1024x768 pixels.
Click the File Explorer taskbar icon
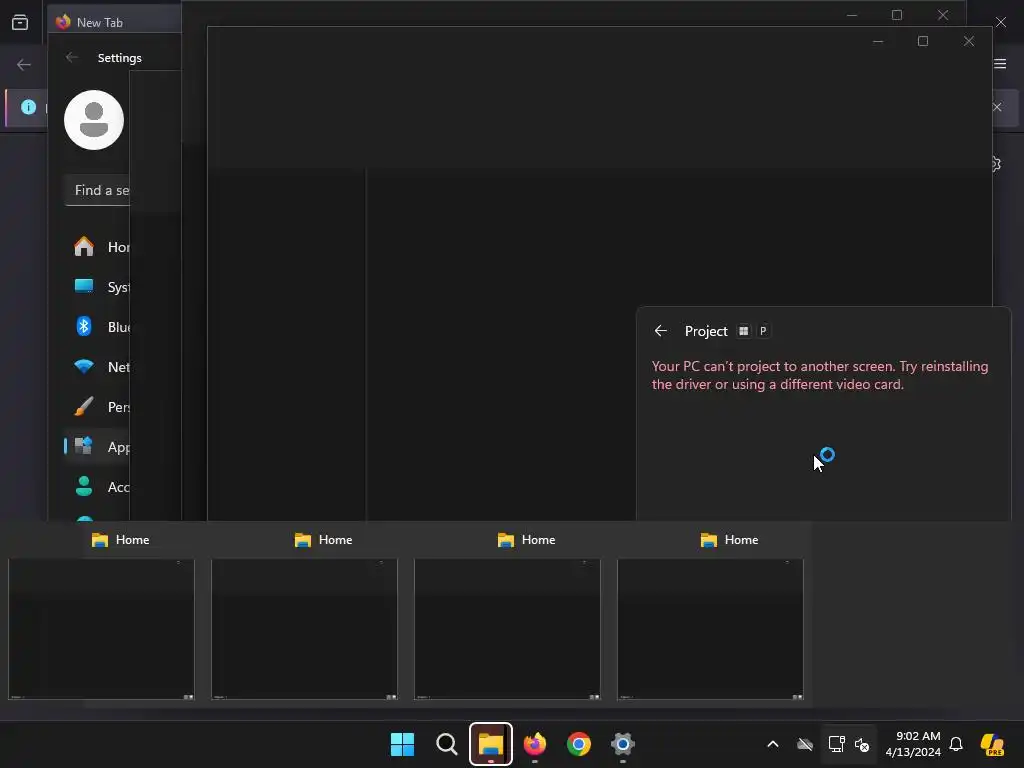[x=490, y=744]
